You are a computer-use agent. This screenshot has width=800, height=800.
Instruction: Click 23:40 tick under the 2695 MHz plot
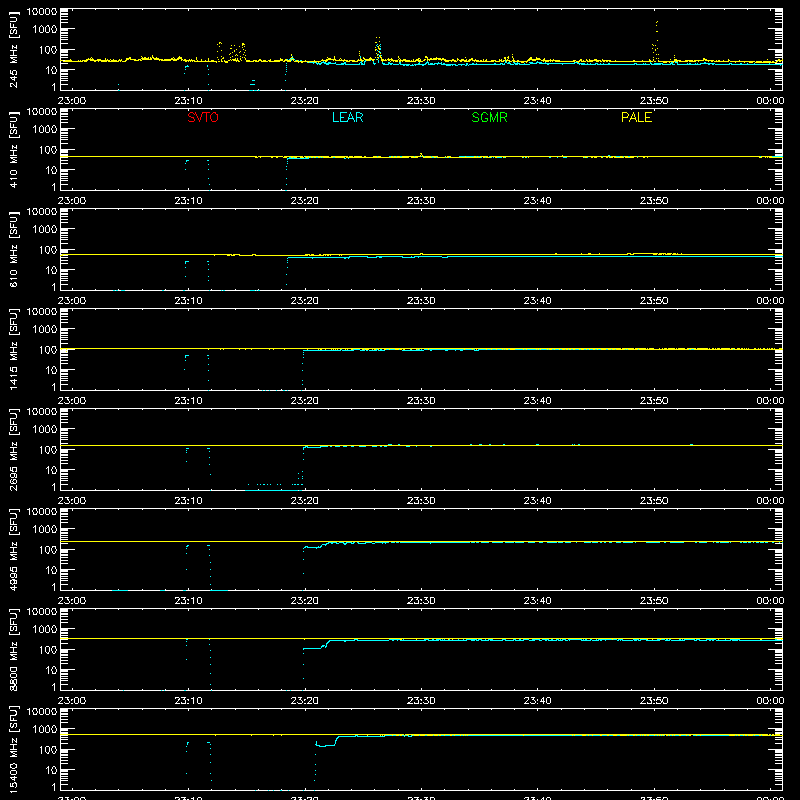[x=537, y=501]
